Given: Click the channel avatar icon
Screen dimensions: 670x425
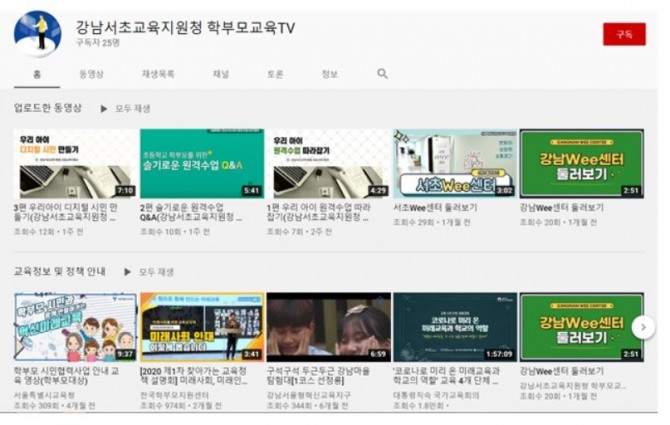Looking at the screenshot, I should coord(38,33).
